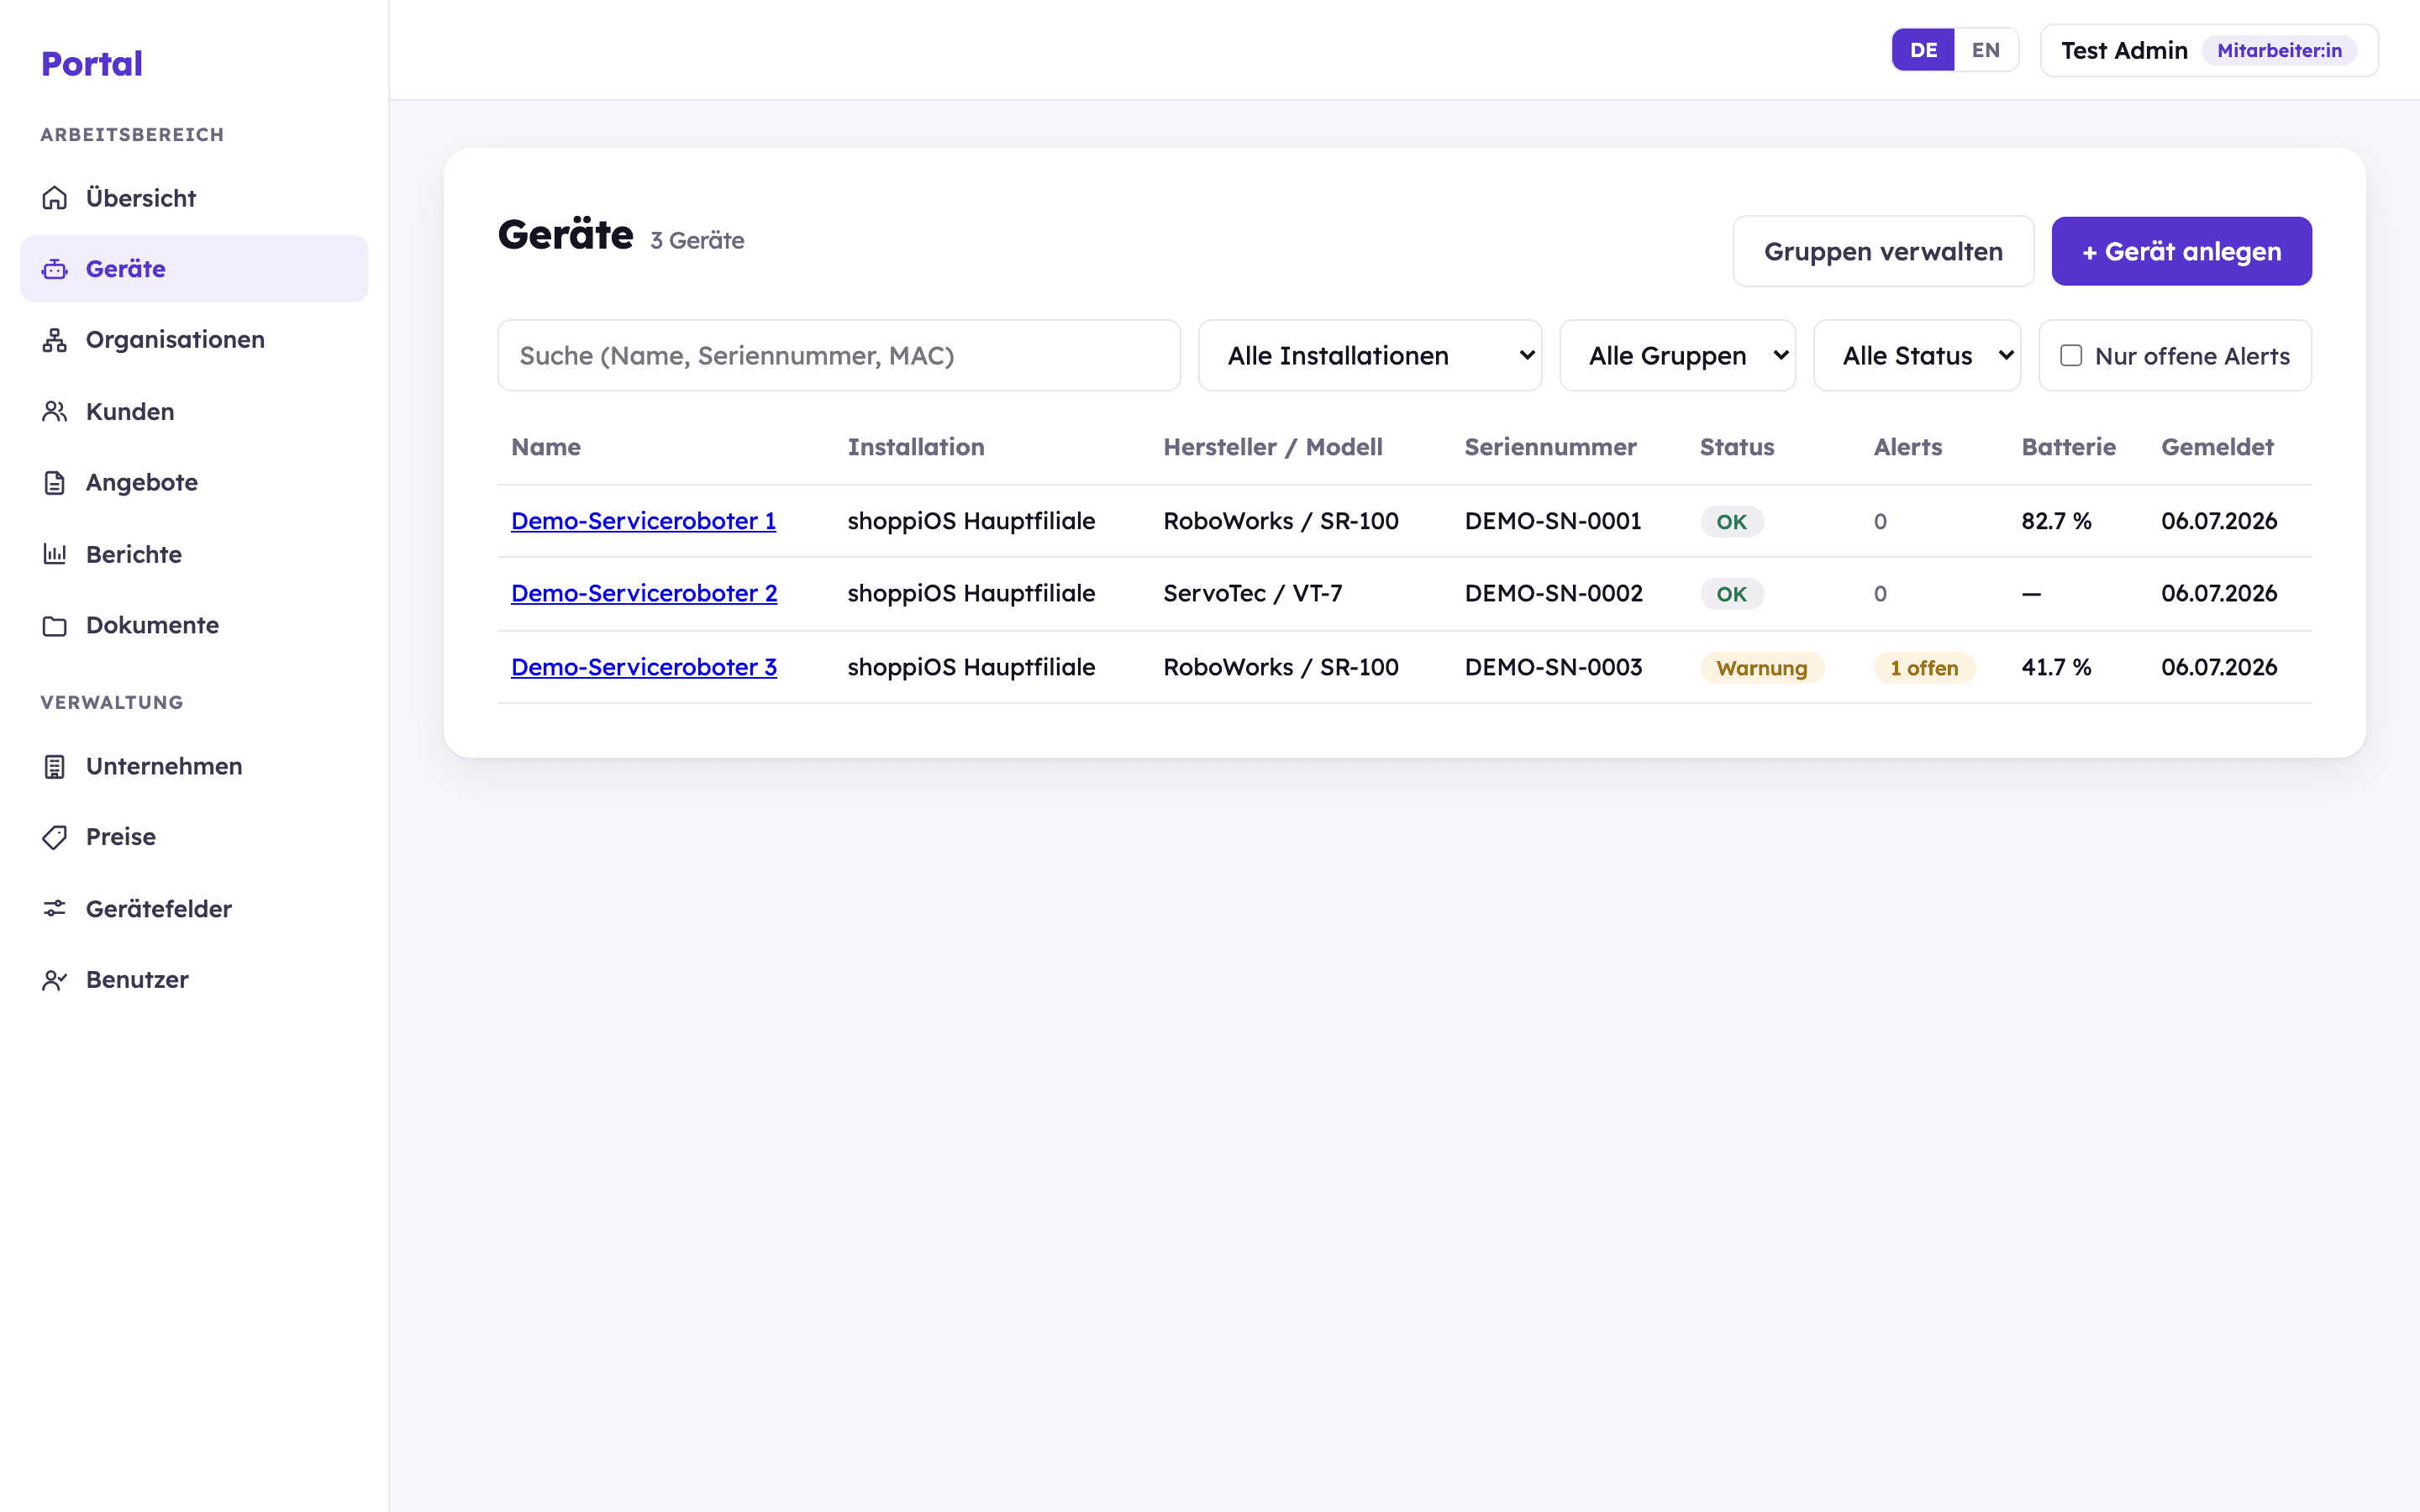
Task: Click the Geräte robot icon in sidebar
Action: (55, 269)
